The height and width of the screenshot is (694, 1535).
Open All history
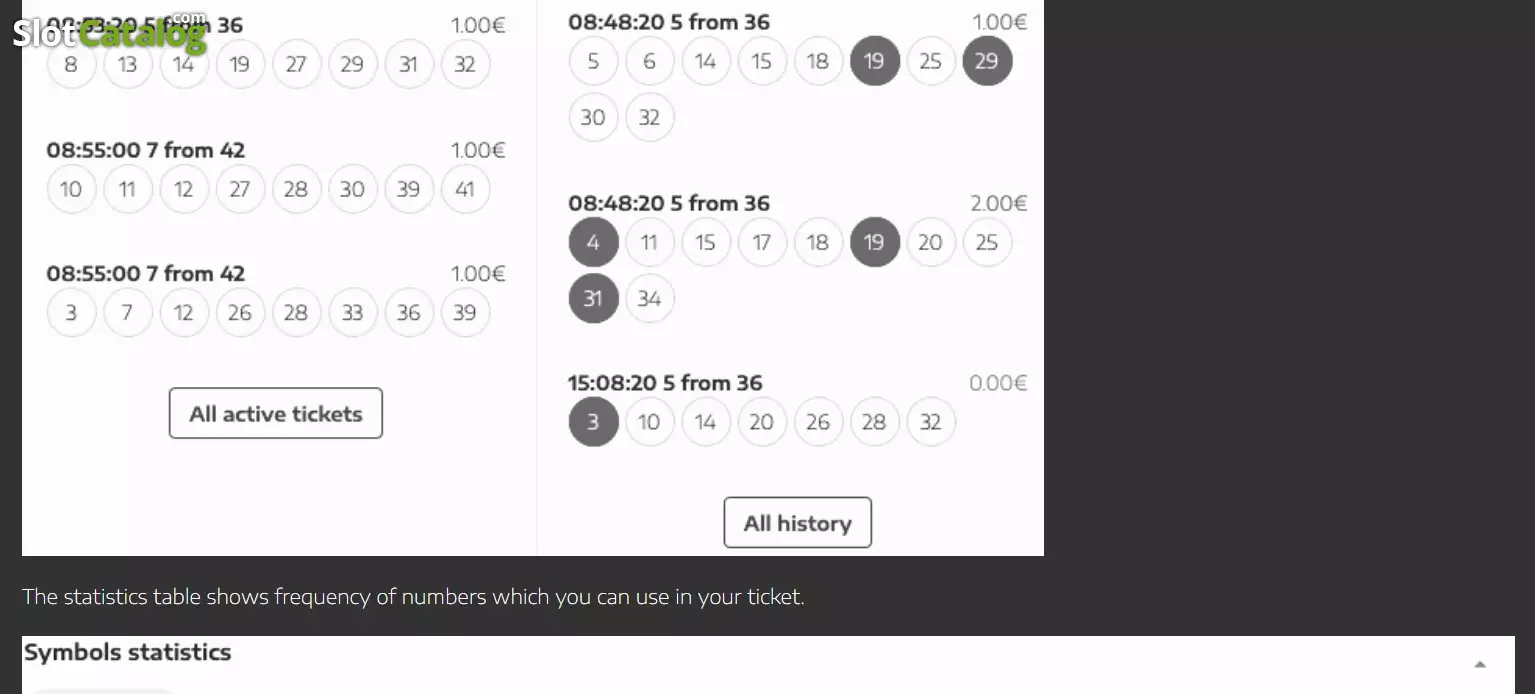[x=798, y=523]
